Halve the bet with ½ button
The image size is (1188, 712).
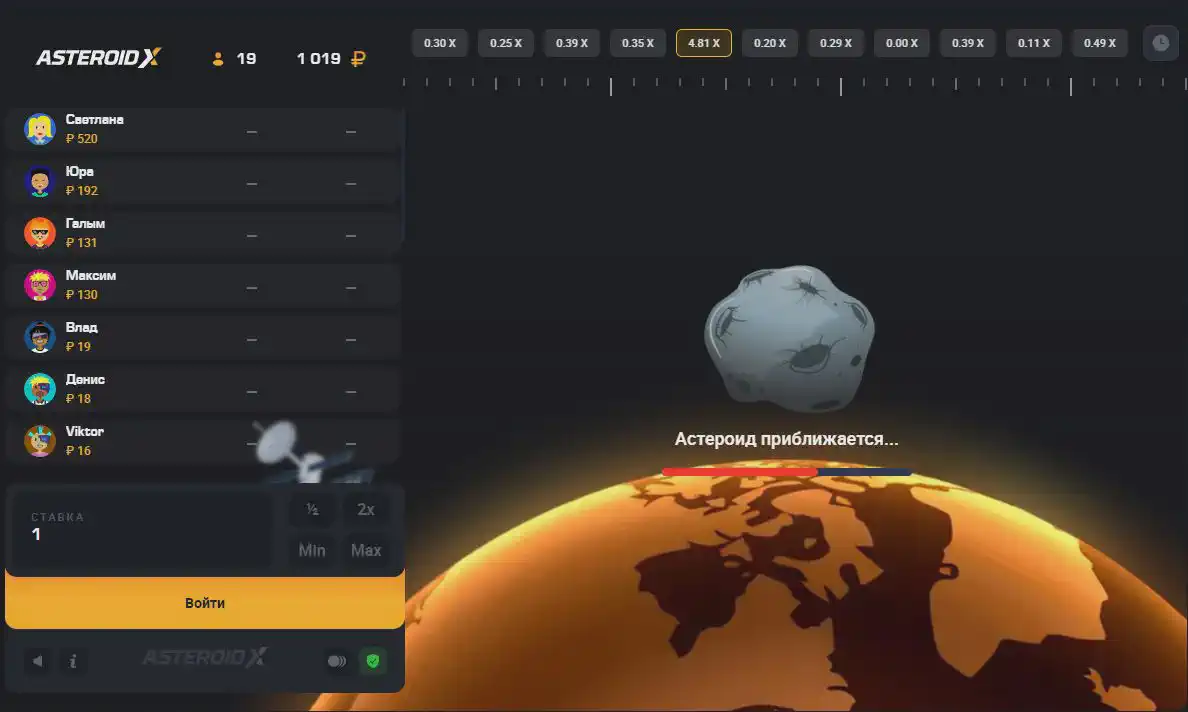(x=312, y=510)
